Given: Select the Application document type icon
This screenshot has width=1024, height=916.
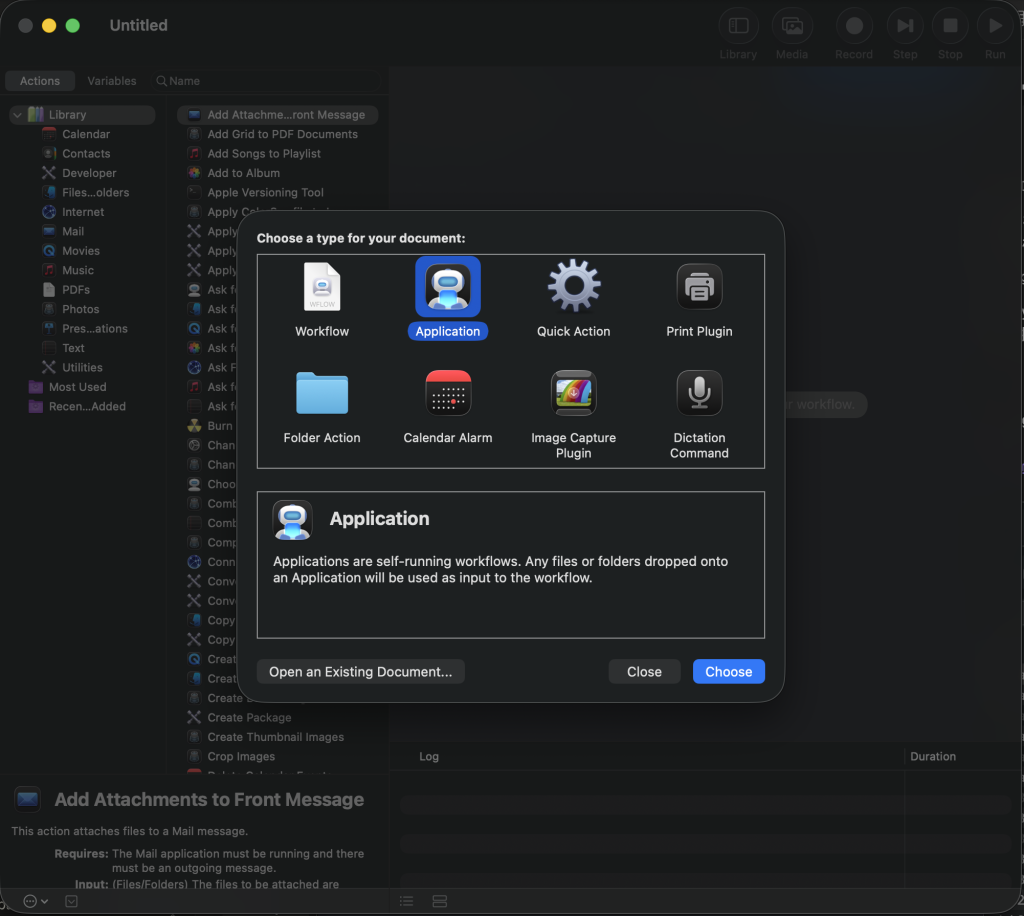Looking at the screenshot, I should coord(447,287).
